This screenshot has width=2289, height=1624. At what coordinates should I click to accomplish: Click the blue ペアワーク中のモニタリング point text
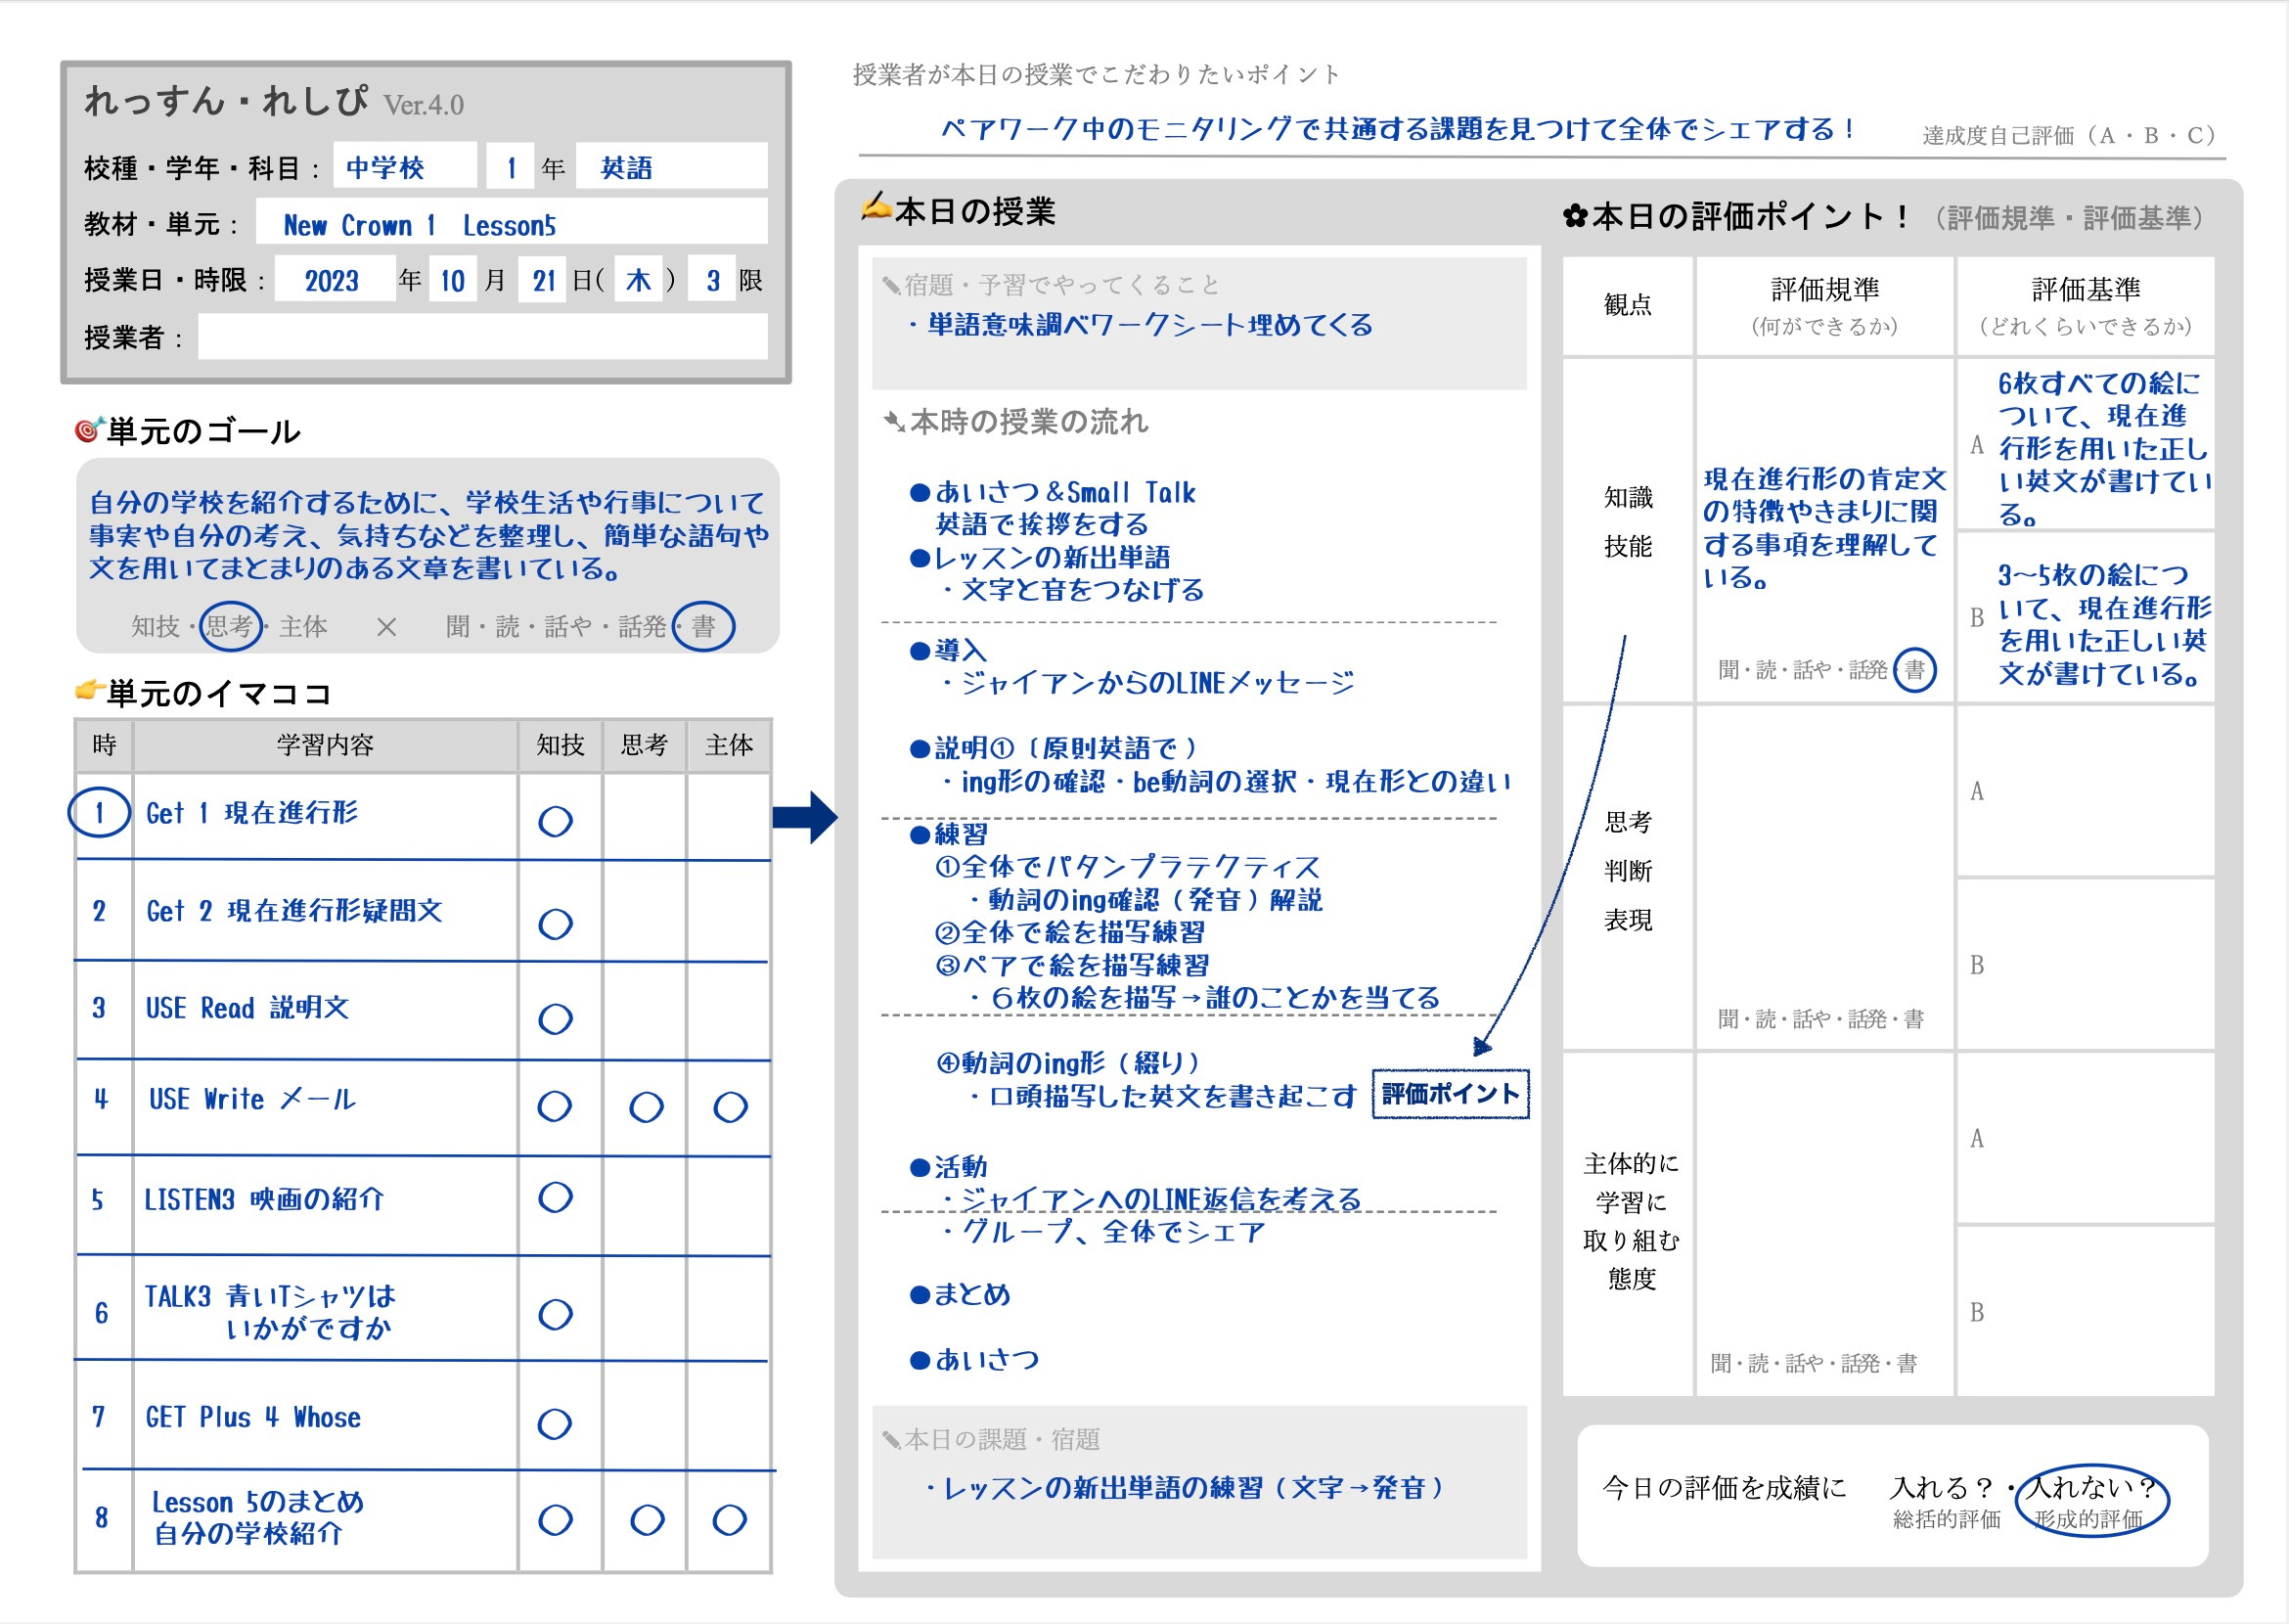click(x=1397, y=129)
